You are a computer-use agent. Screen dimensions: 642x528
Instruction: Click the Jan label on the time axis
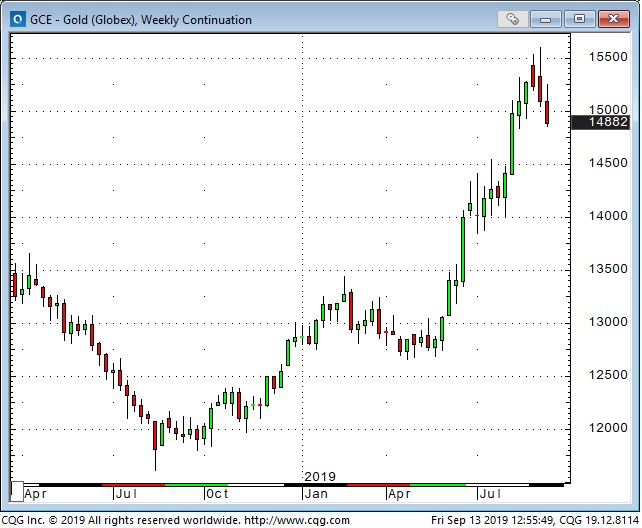coord(316,494)
